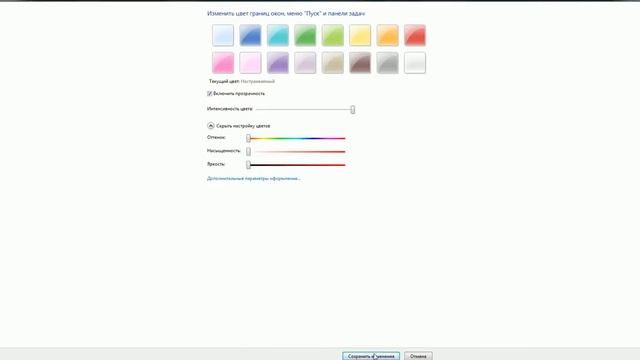
Task: Choose the cyan color swatch
Action: point(278,35)
